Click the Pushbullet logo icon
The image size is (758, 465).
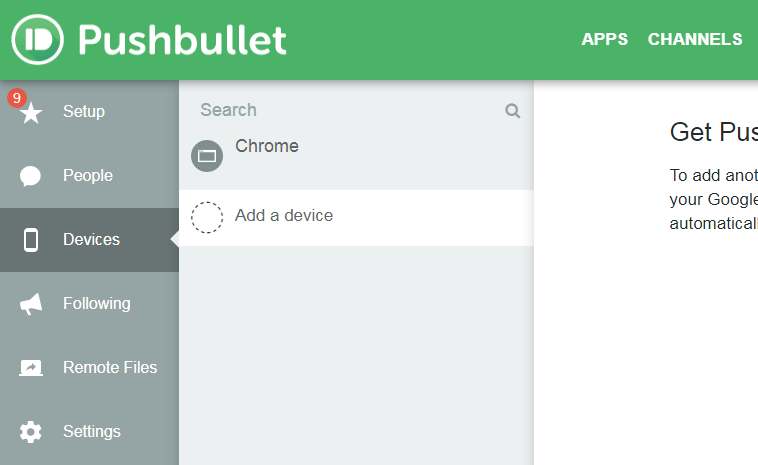tap(38, 39)
